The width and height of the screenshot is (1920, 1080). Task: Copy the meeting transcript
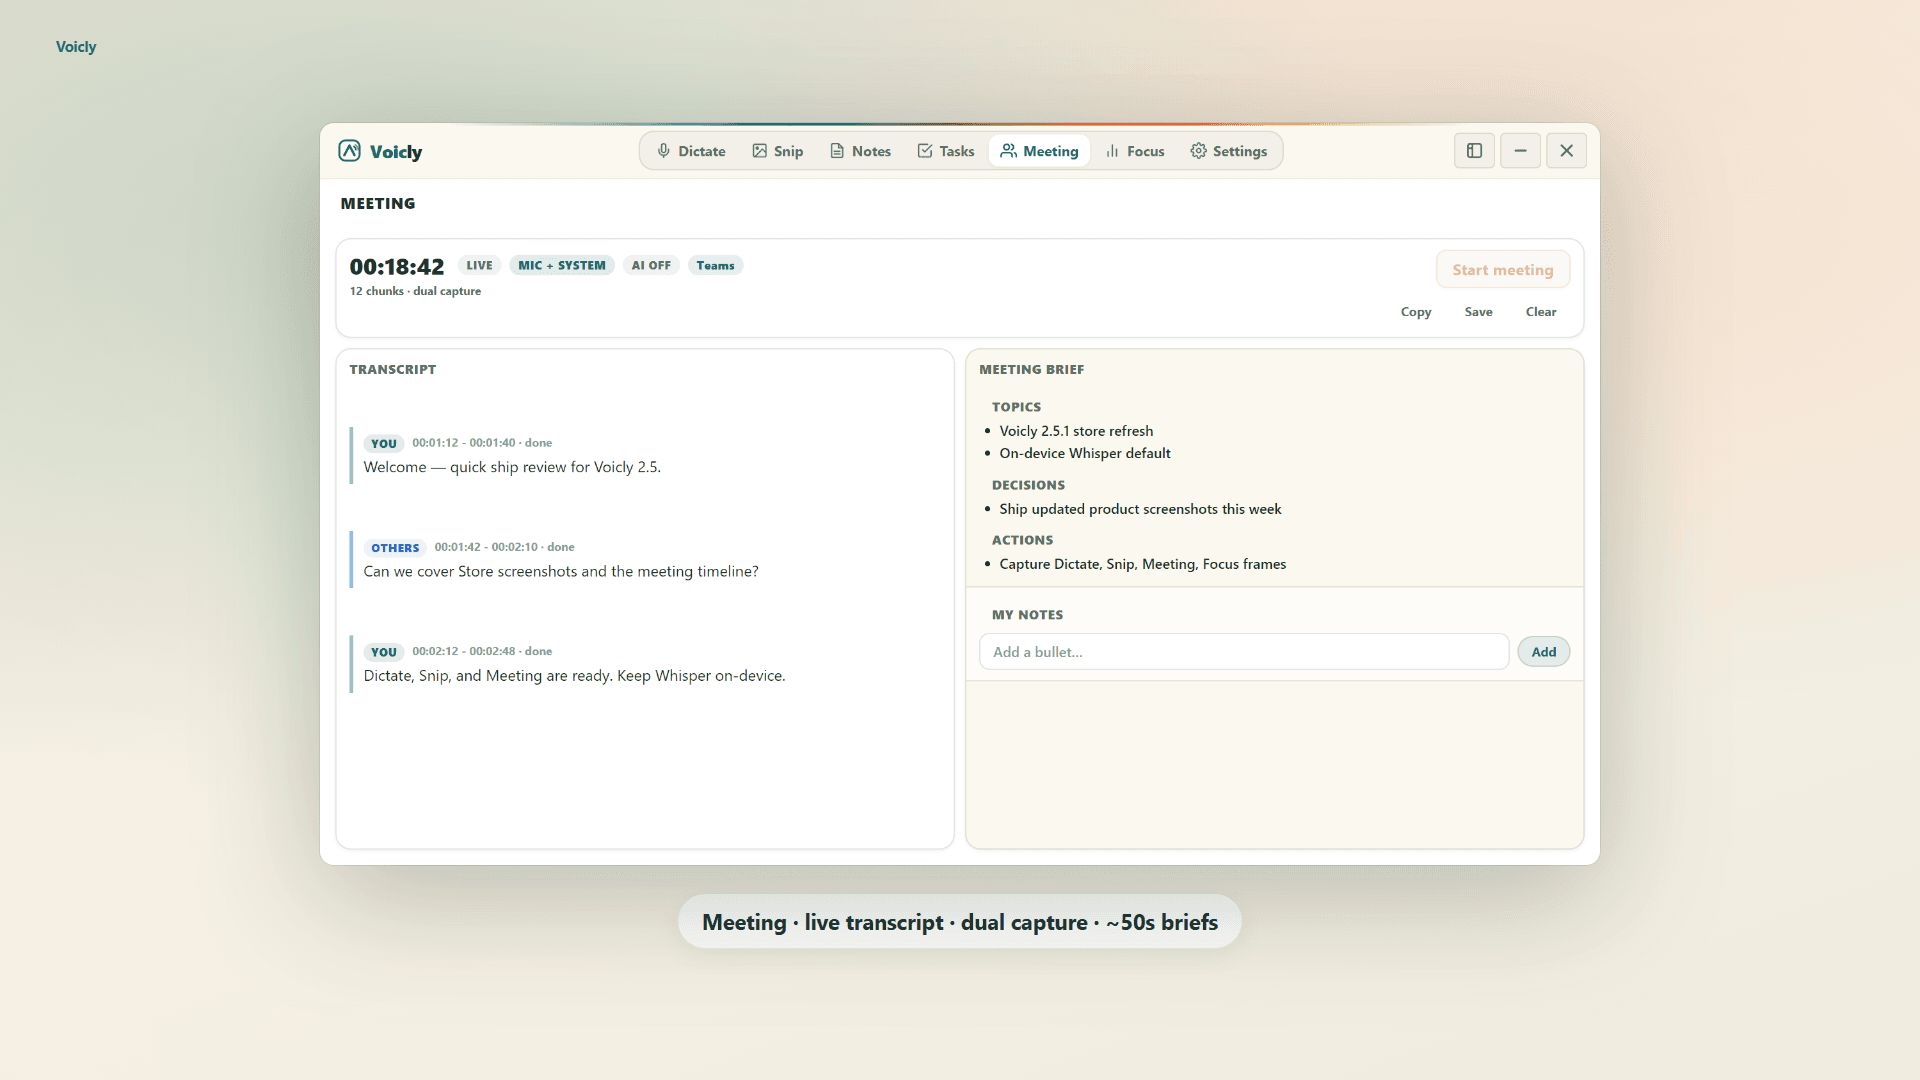[1416, 312]
